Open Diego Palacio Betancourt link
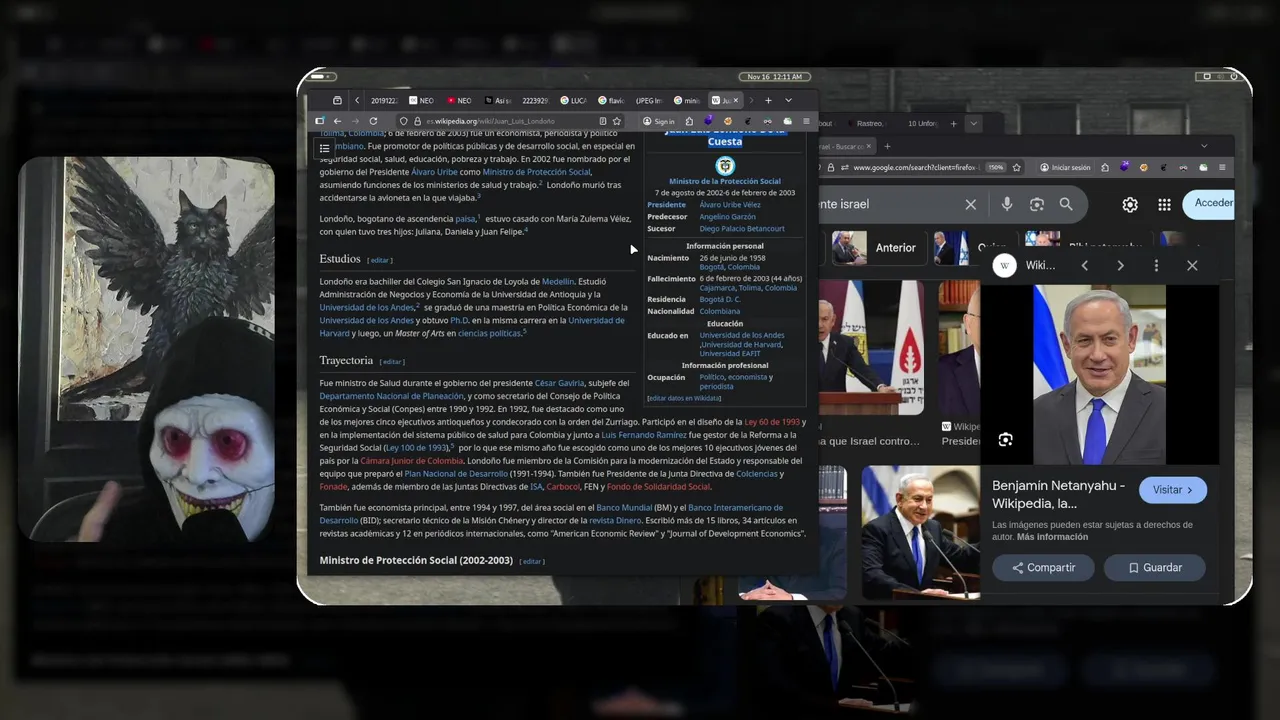The height and width of the screenshot is (720, 1280). [742, 229]
